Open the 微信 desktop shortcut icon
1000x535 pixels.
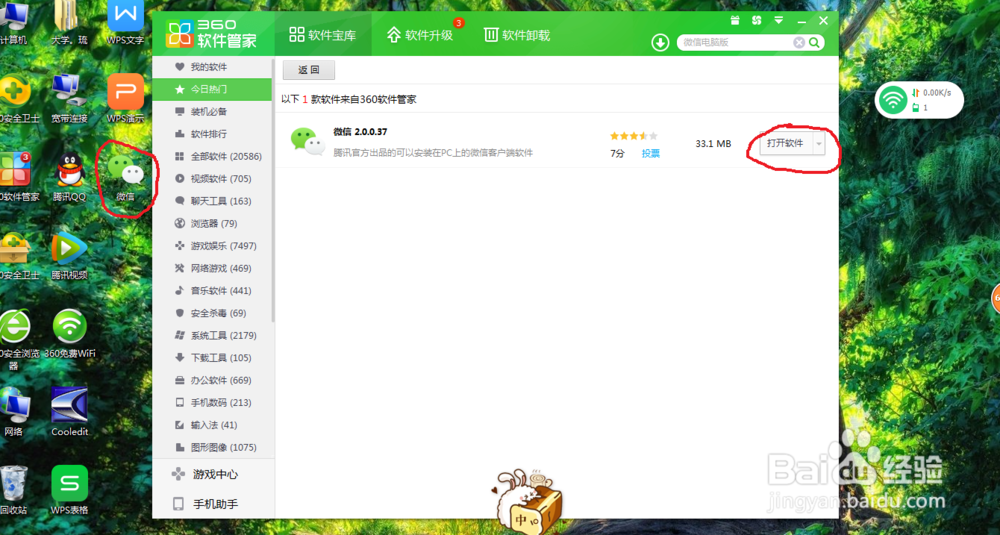click(126, 176)
